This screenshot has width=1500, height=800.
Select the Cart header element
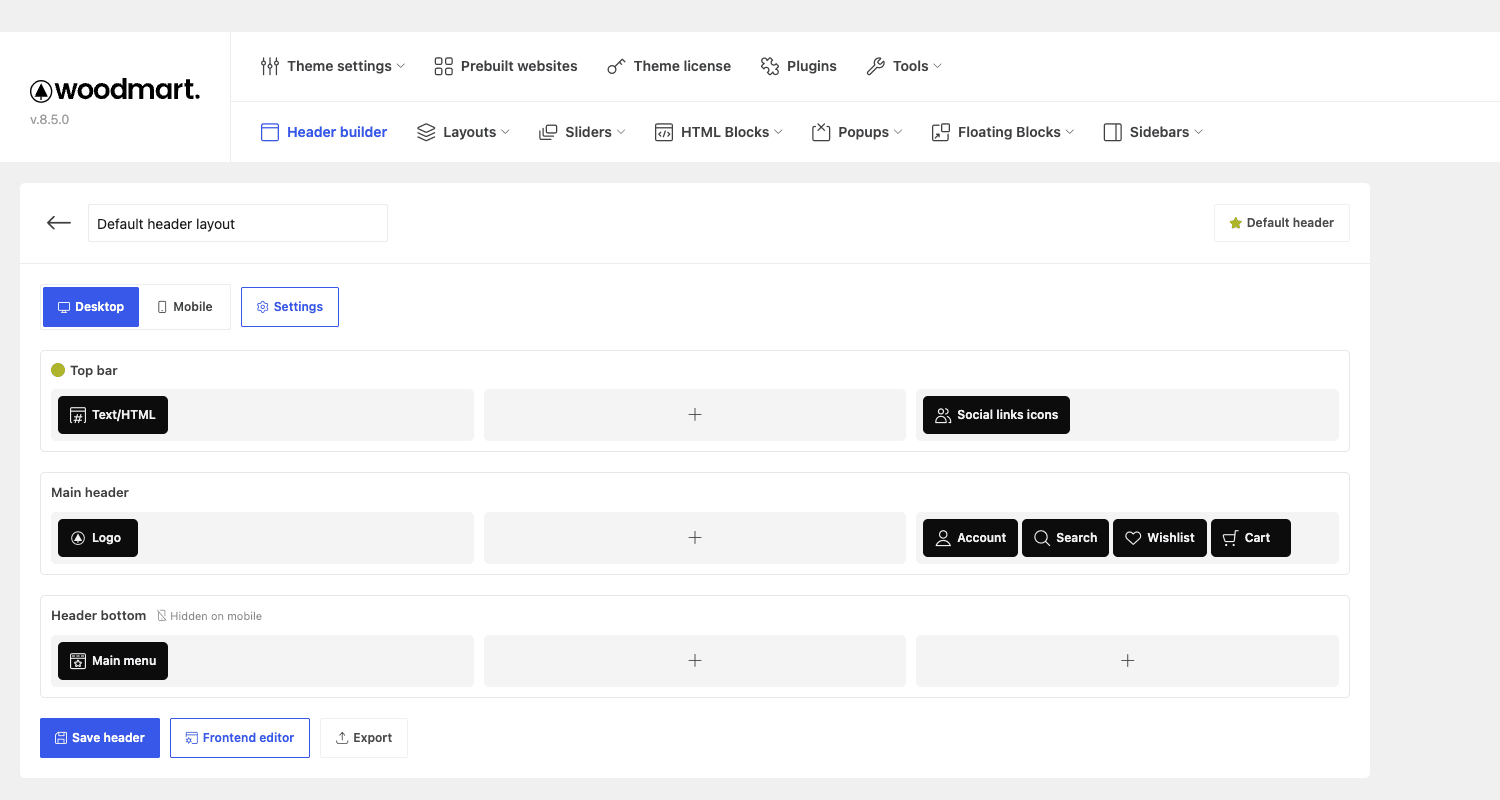coord(1251,538)
